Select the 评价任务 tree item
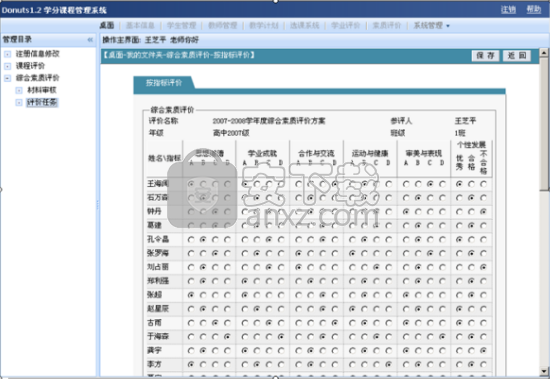This screenshot has height=379, width=550. pyautogui.click(x=42, y=102)
